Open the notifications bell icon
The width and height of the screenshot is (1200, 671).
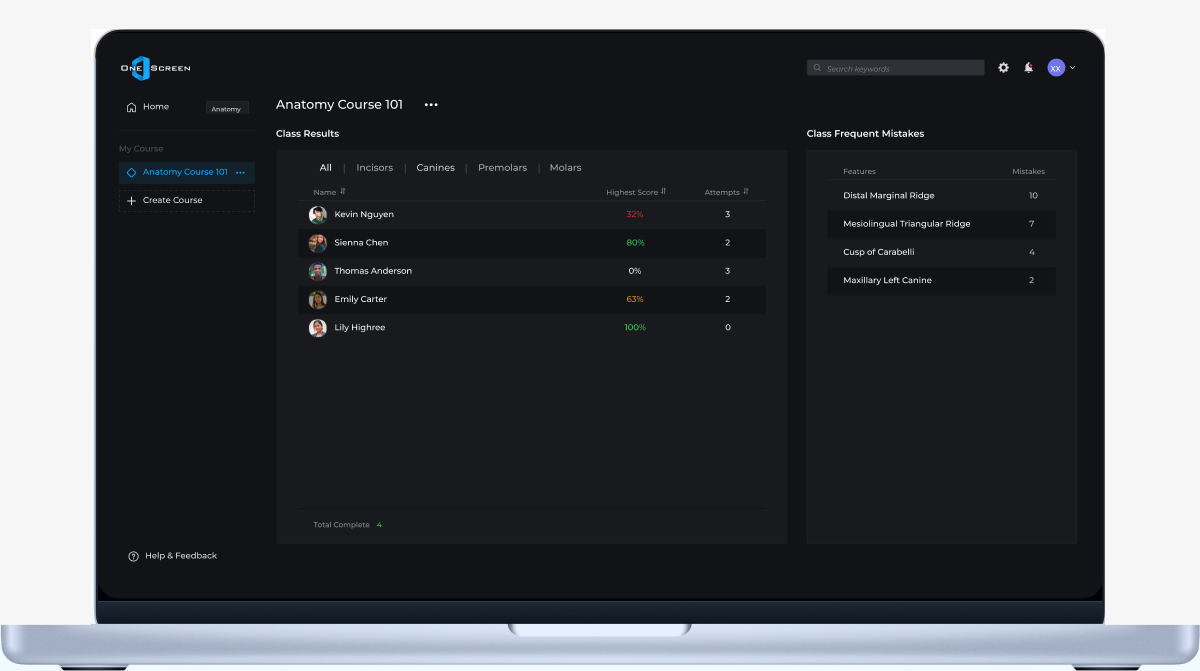pos(1029,68)
